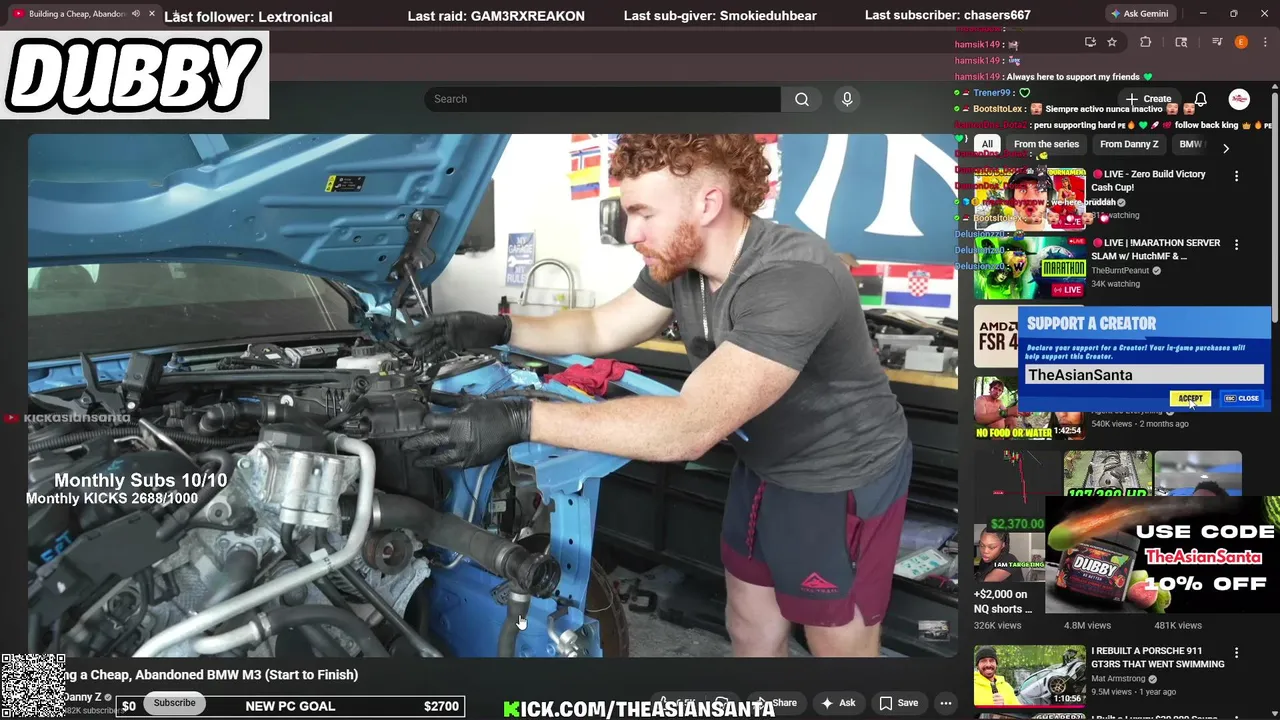Open I REBUILT A PORSCHE 911 GT3RS title
Viewport: 1280px width, 720px height.
pyautogui.click(x=1157, y=657)
